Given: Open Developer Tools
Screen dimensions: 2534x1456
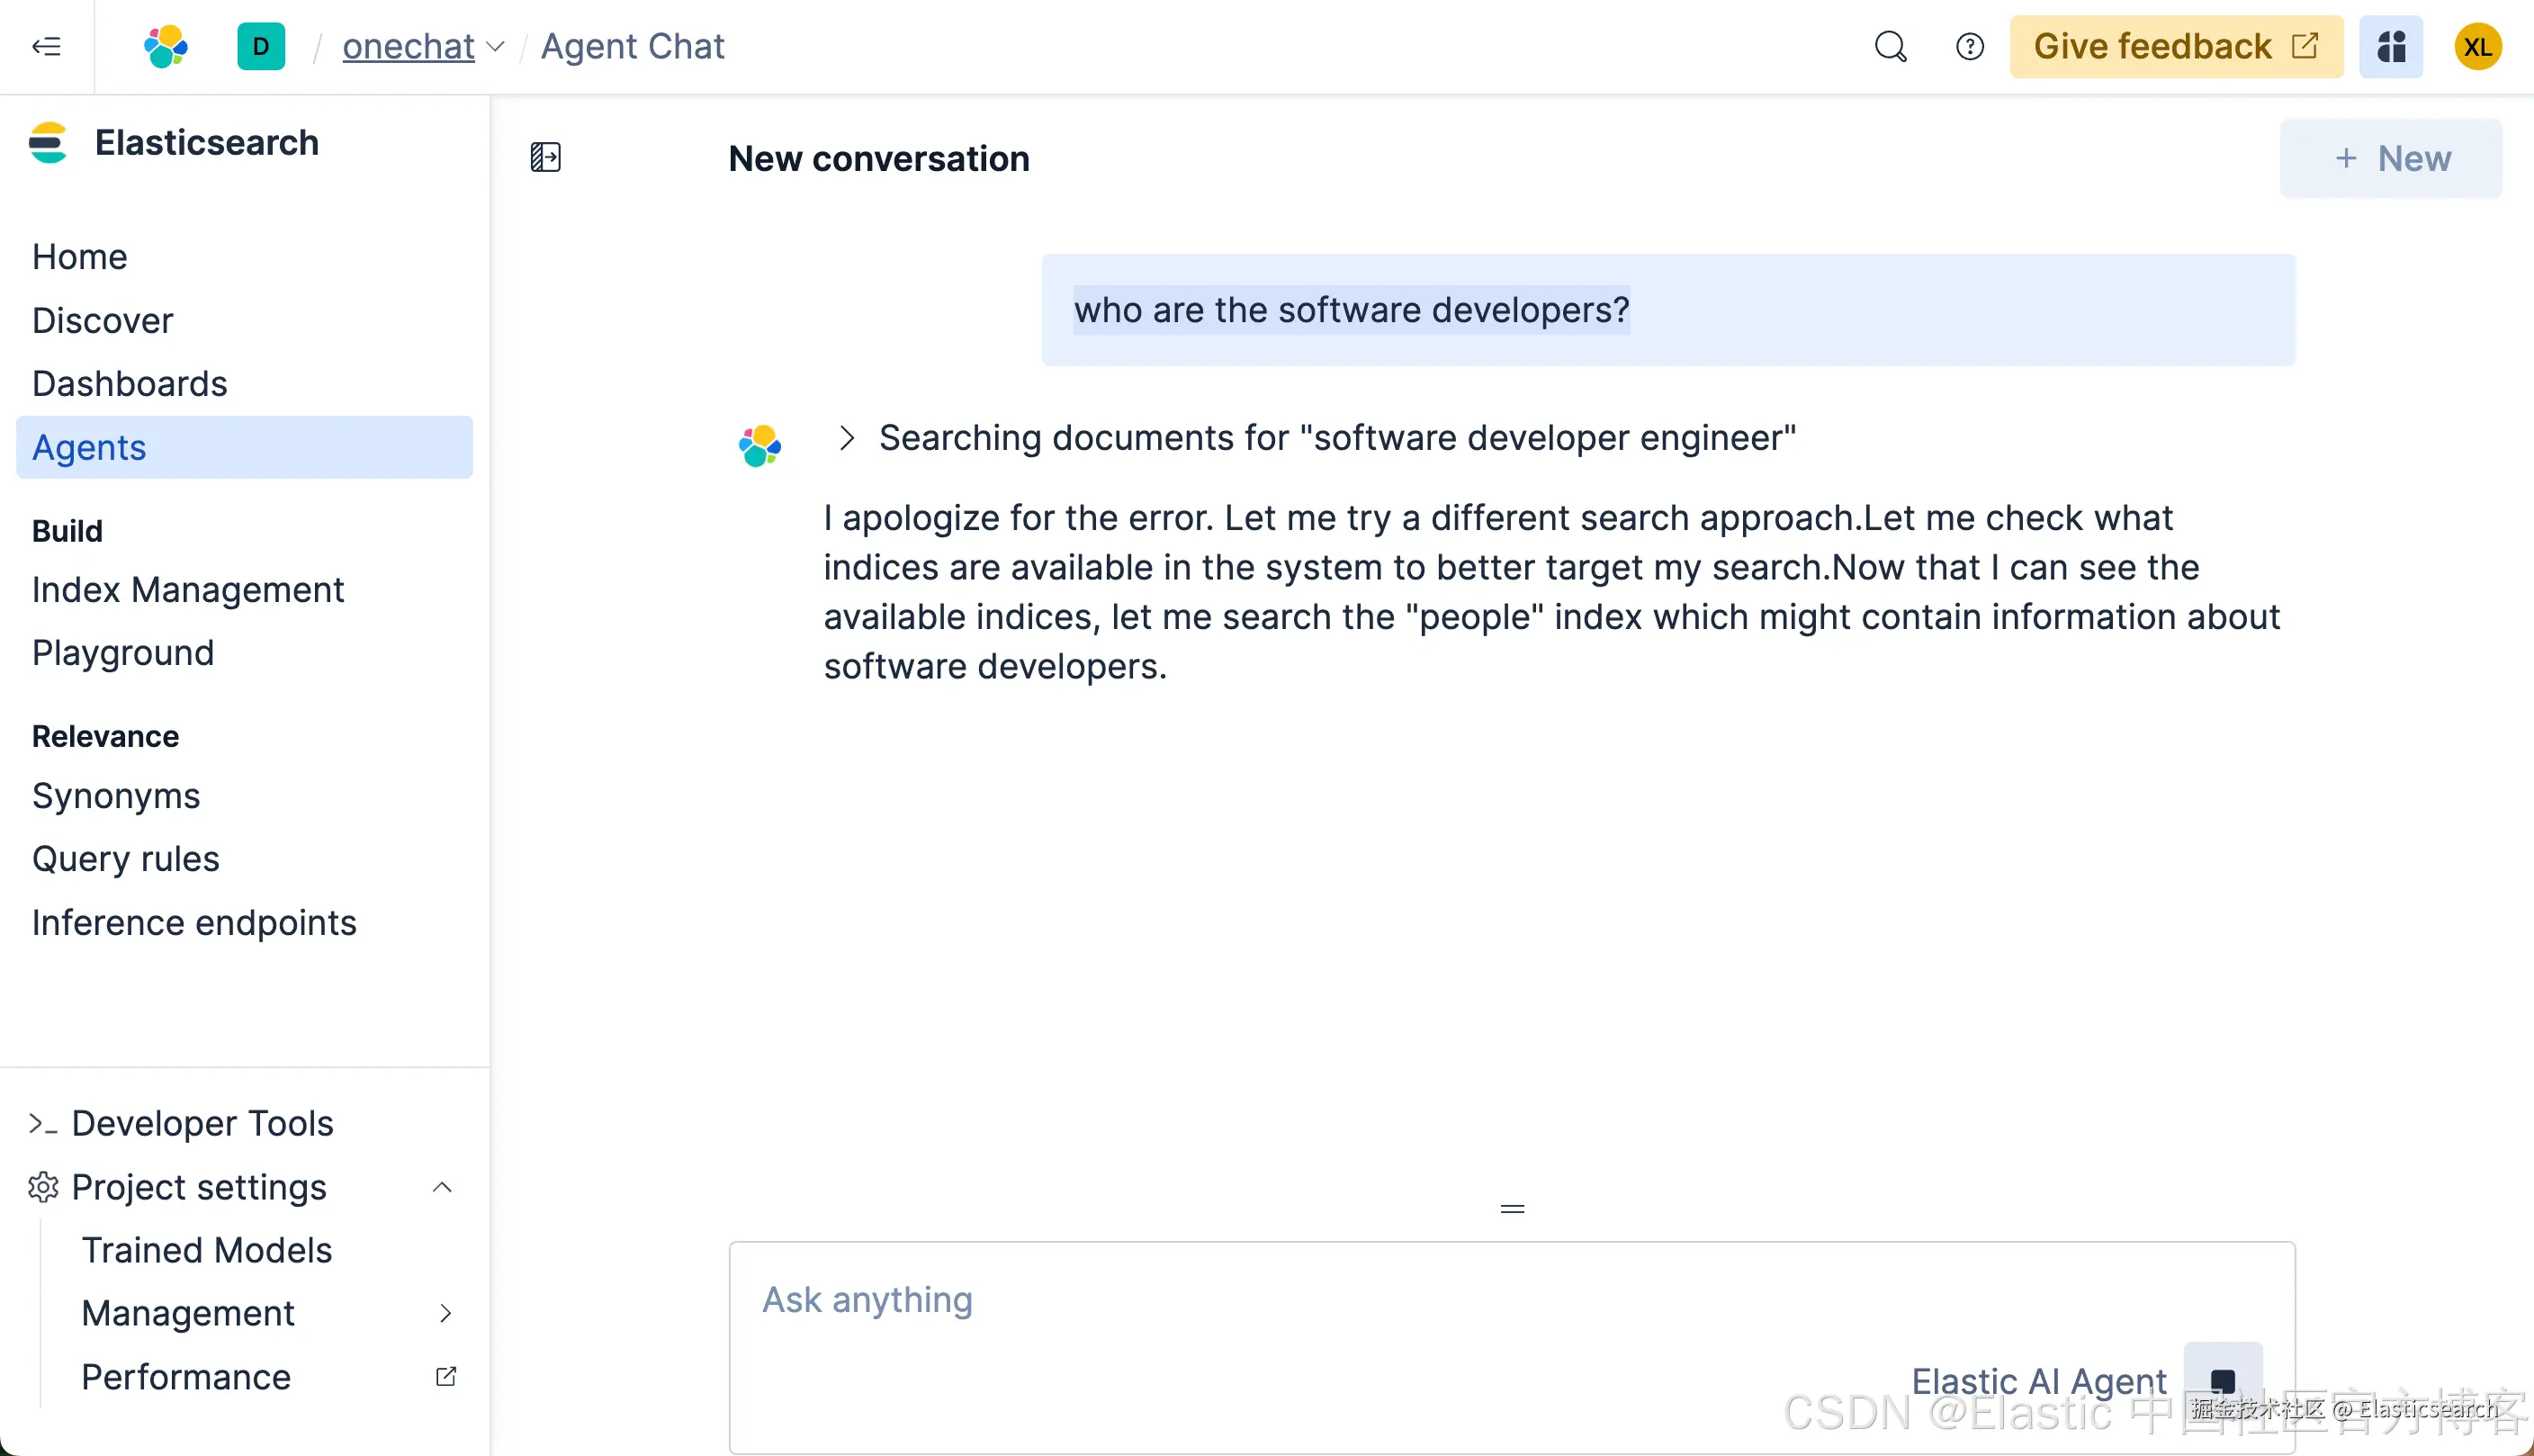Looking at the screenshot, I should click(202, 1123).
